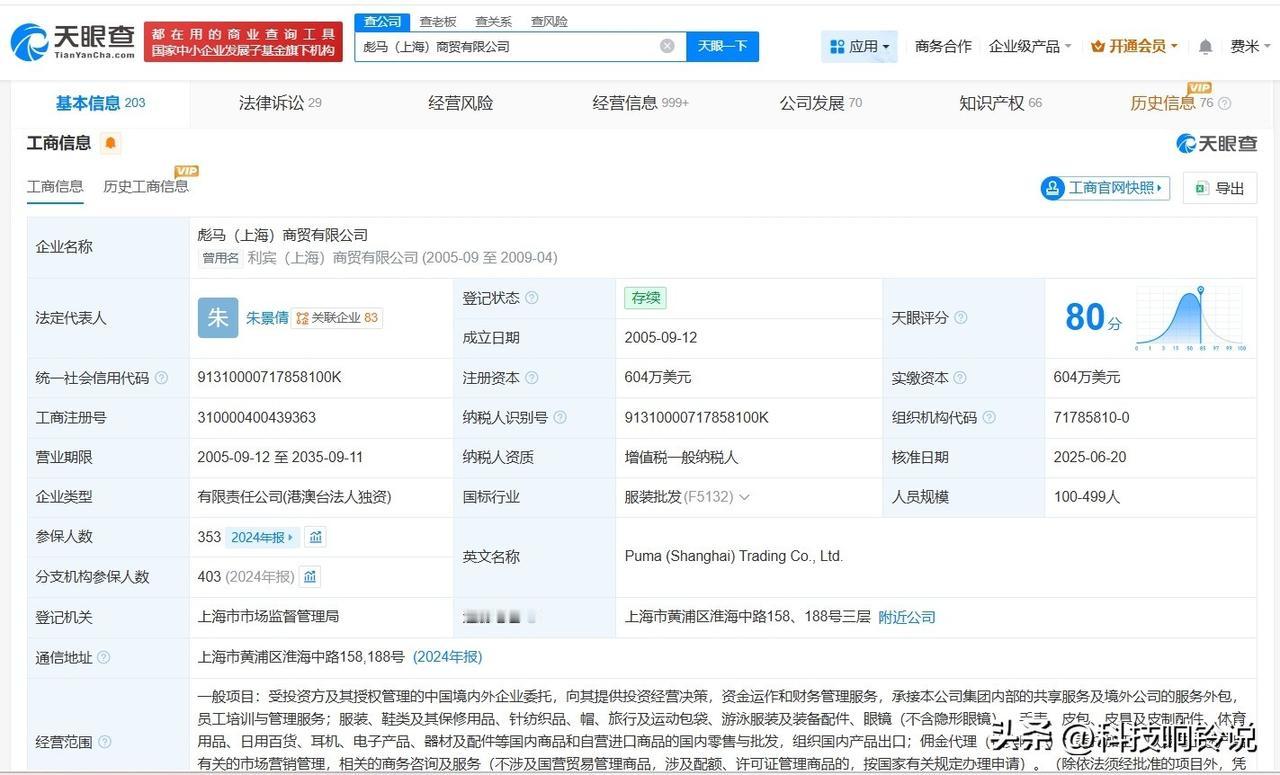Image resolution: width=1280 pixels, height=775 pixels.
Task: Click the 营业期限 value 2005-09-12 至 2035-09-11
Action: 281,457
